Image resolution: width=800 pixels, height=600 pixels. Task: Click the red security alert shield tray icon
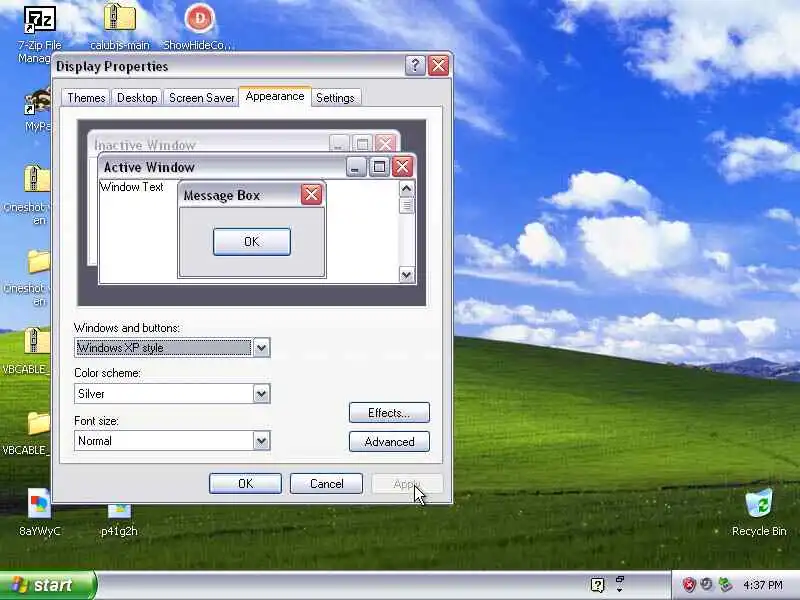pos(689,585)
